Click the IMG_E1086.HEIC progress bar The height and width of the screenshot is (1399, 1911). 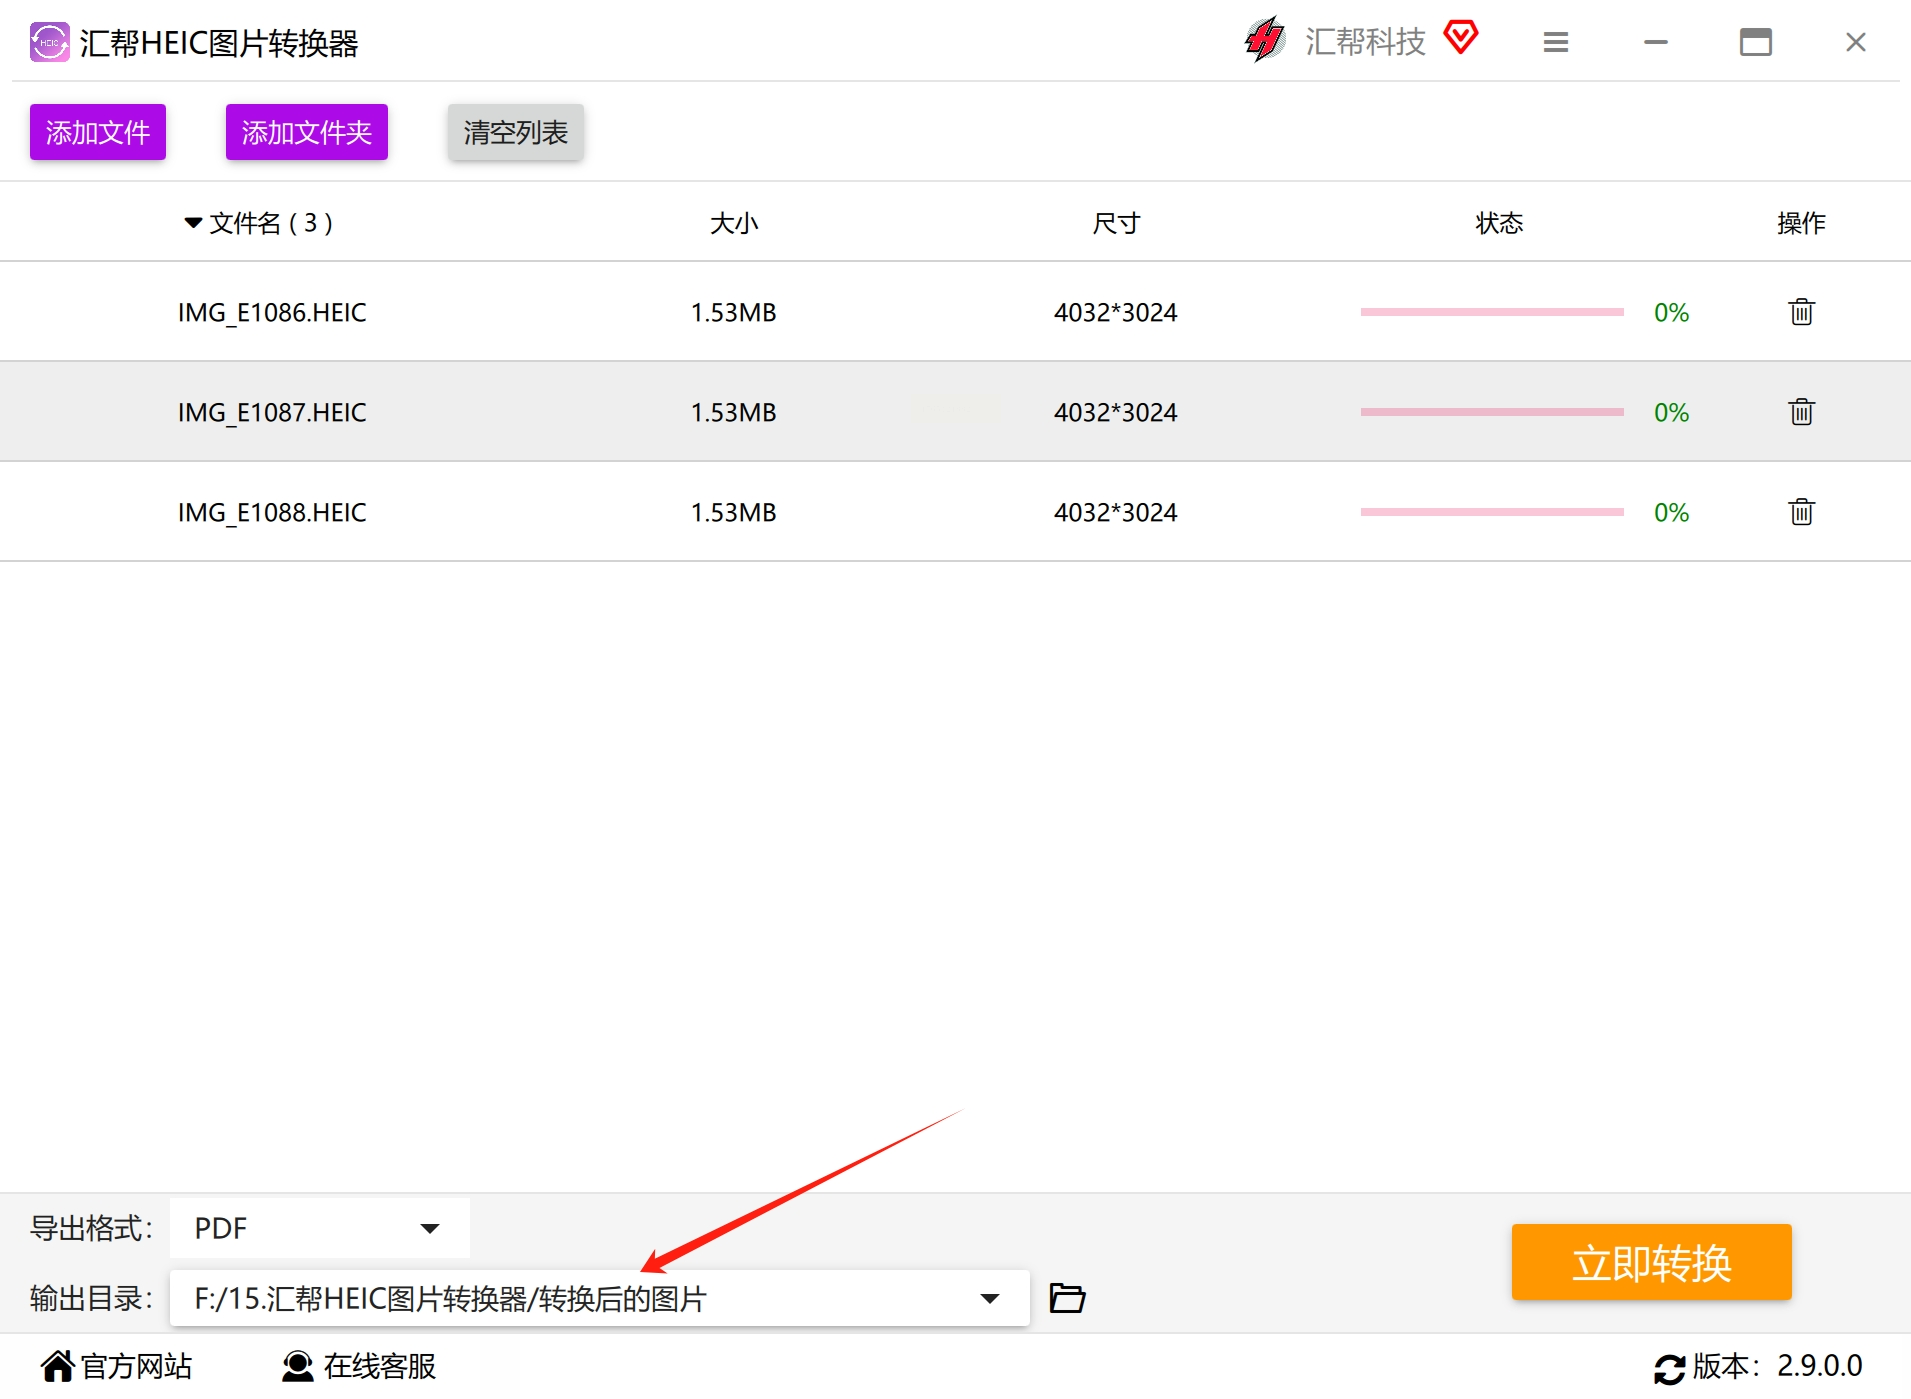1492,312
